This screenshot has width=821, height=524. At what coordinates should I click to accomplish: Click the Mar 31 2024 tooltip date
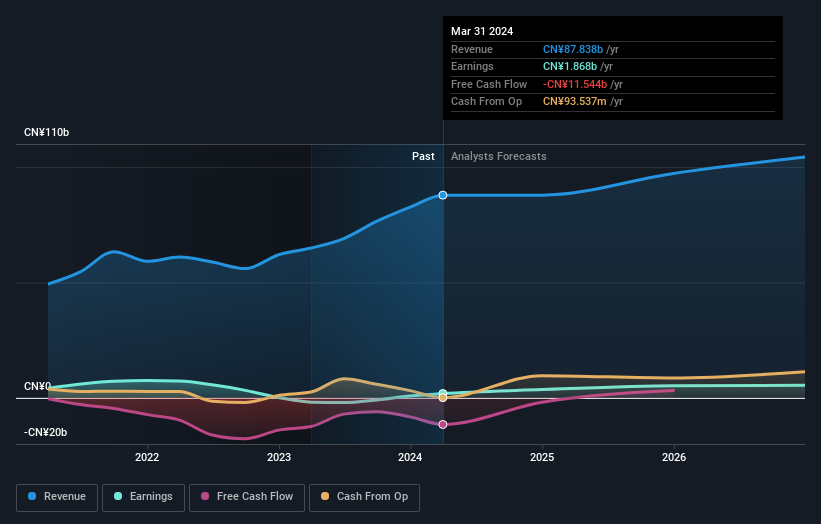pyautogui.click(x=482, y=31)
